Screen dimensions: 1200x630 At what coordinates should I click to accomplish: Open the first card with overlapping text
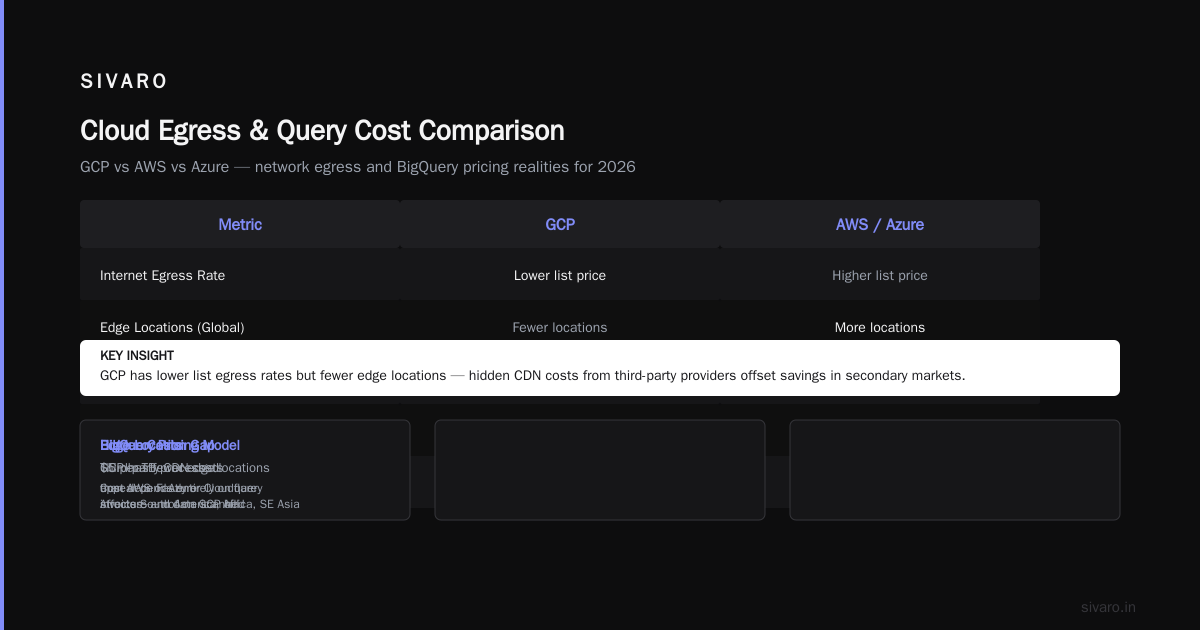coord(245,470)
